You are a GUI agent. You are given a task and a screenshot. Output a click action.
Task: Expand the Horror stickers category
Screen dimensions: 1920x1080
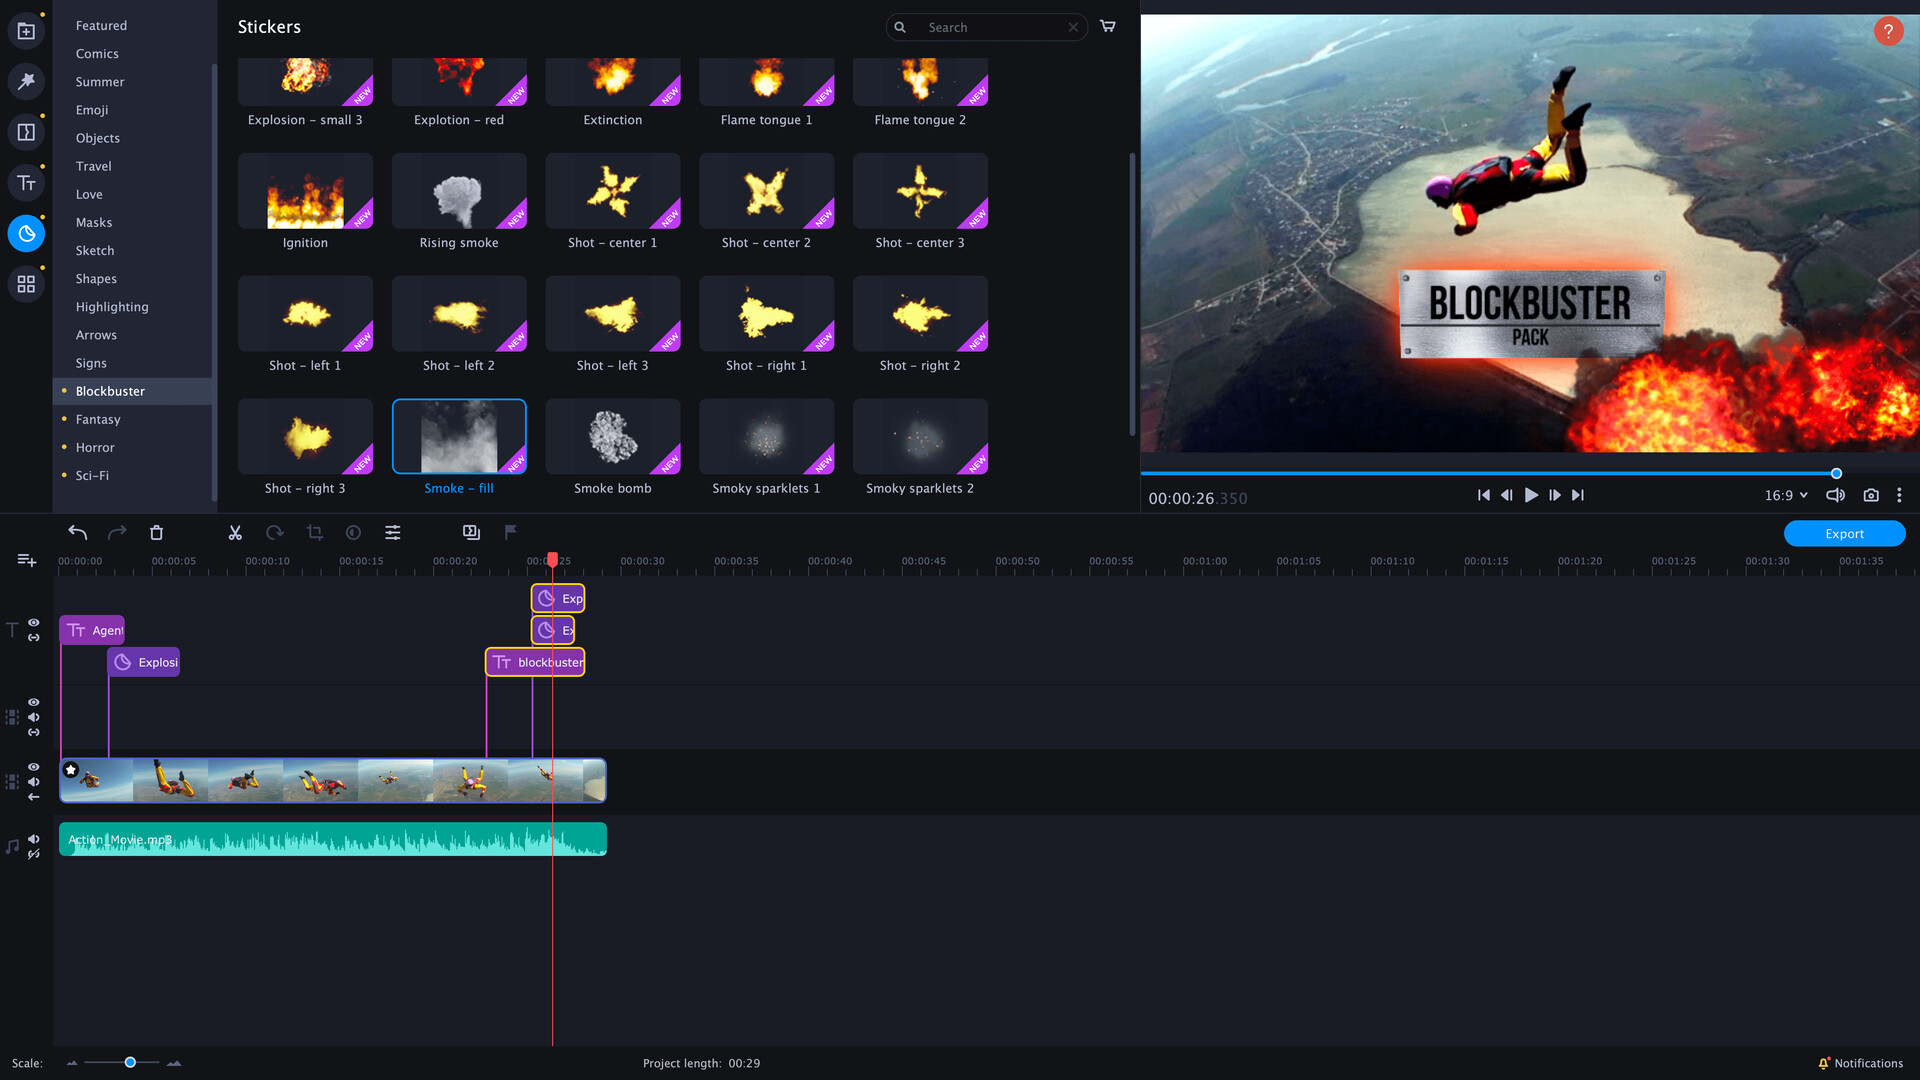[94, 446]
